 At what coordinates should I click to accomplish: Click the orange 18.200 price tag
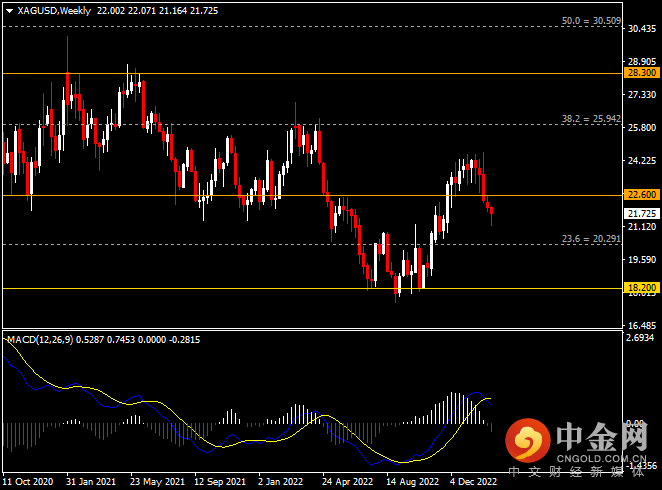(640, 288)
